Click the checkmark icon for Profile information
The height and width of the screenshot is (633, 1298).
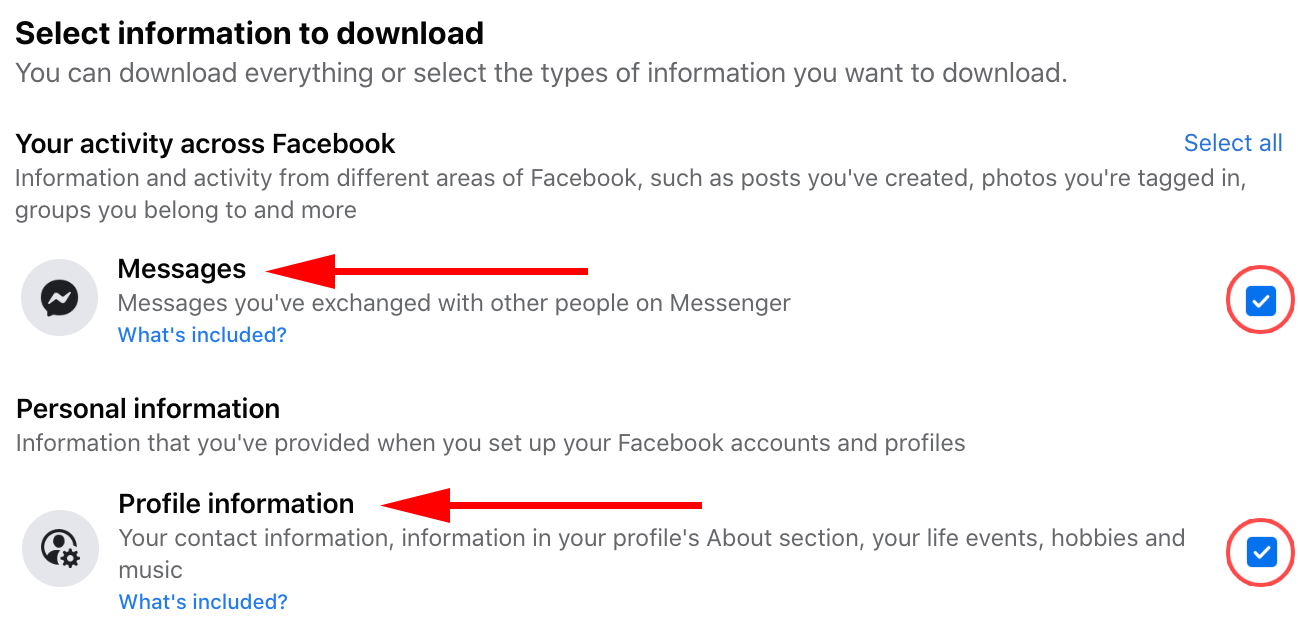1260,553
